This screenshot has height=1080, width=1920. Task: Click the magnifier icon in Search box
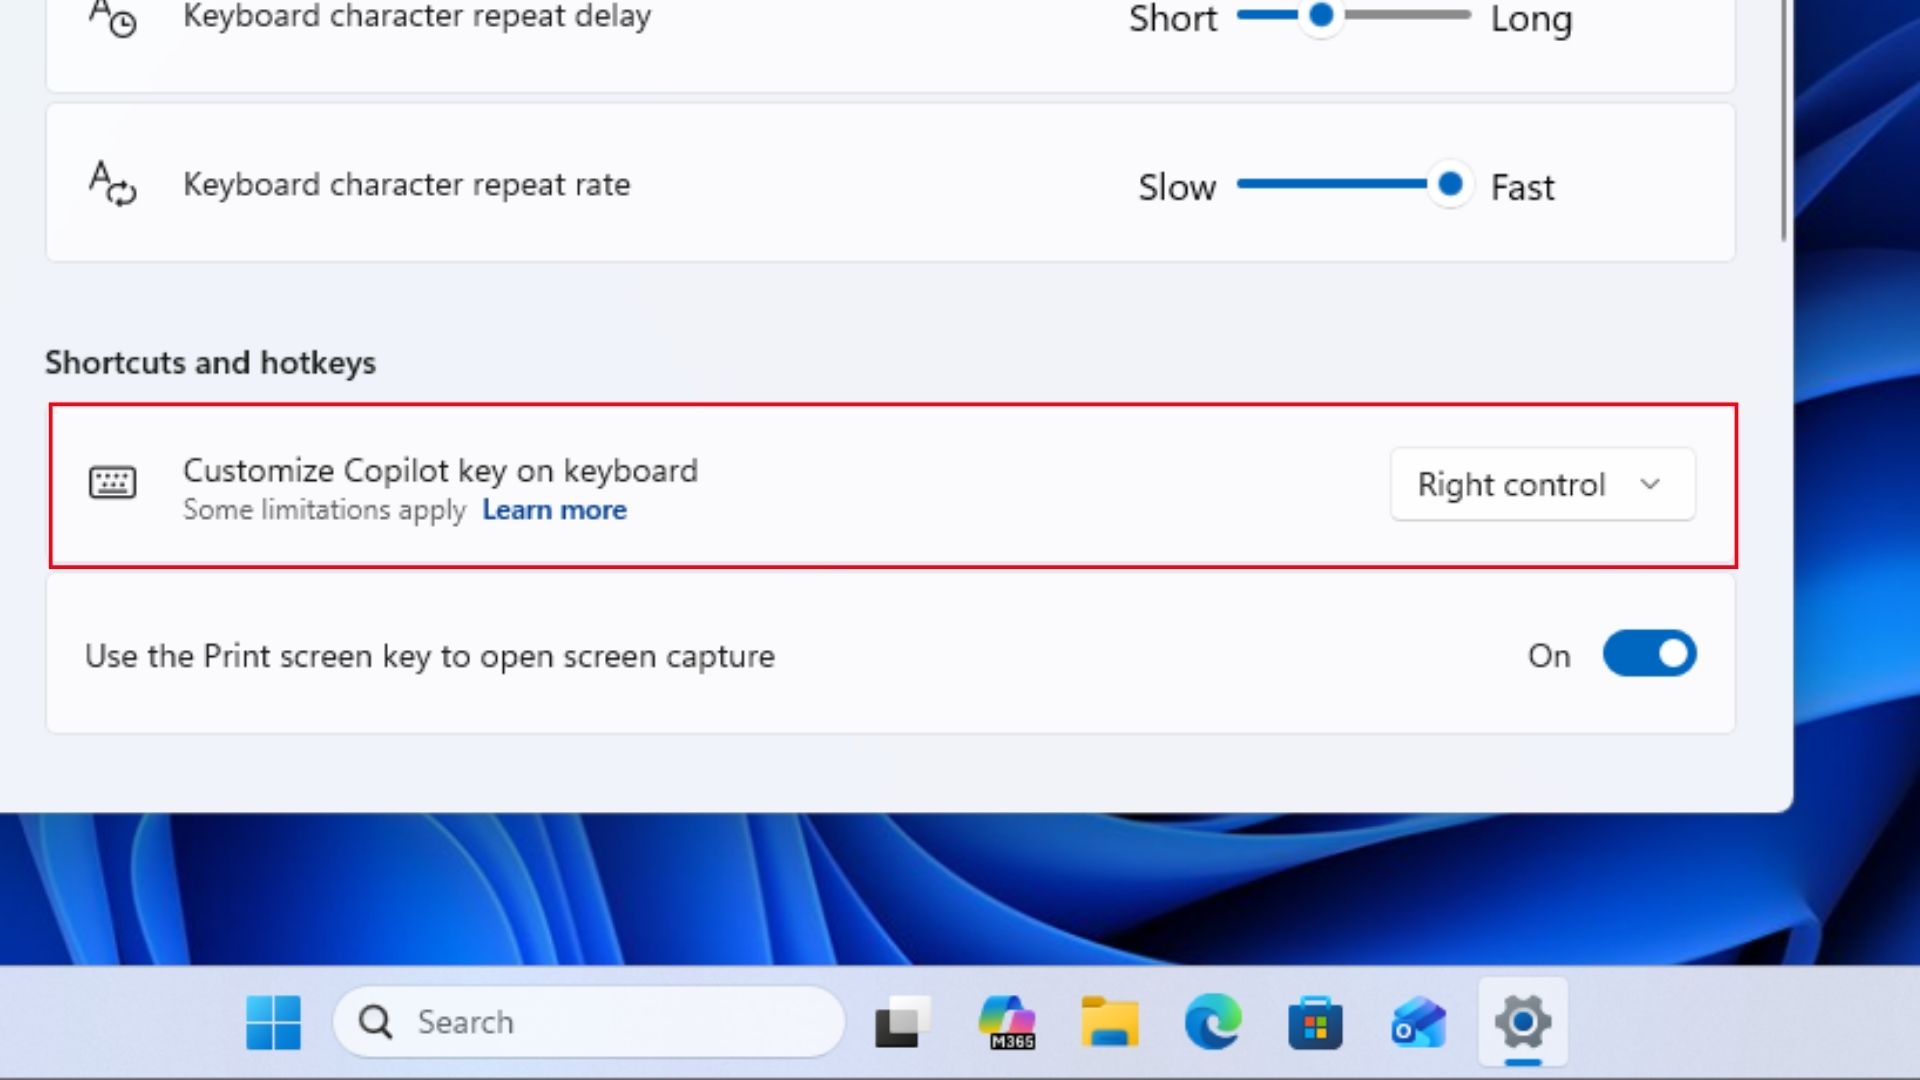coord(376,1022)
